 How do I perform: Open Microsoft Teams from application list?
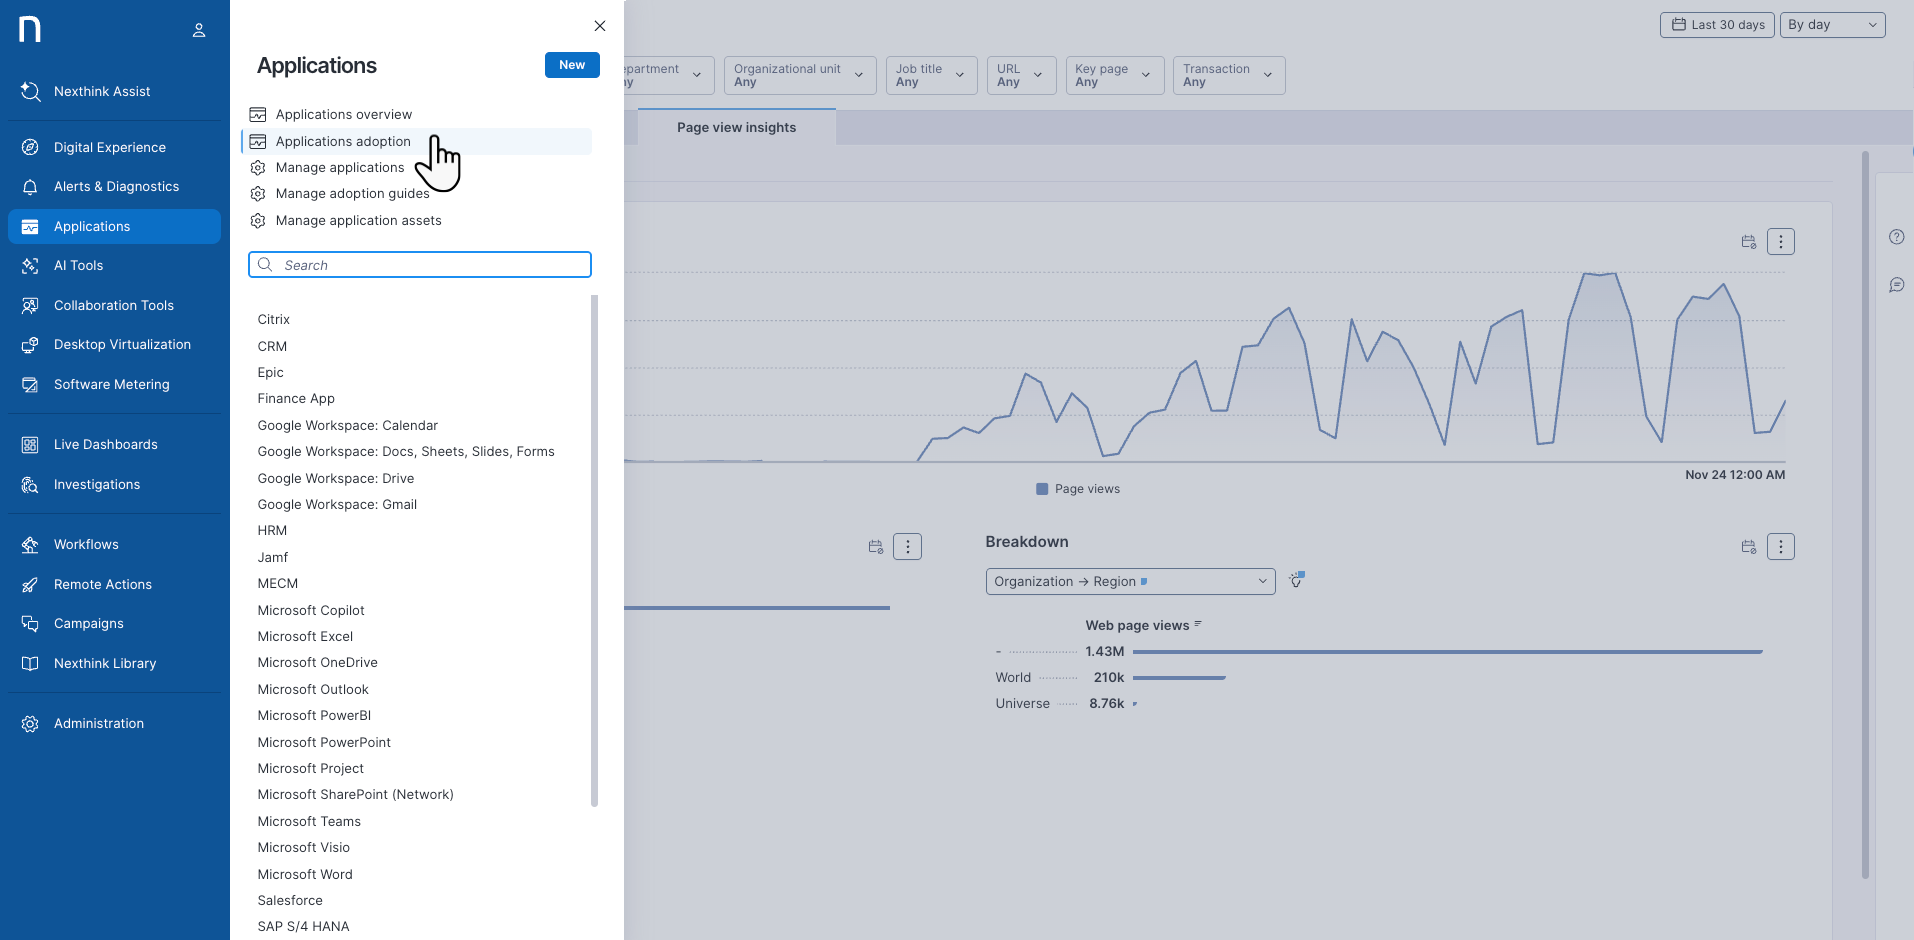click(309, 822)
